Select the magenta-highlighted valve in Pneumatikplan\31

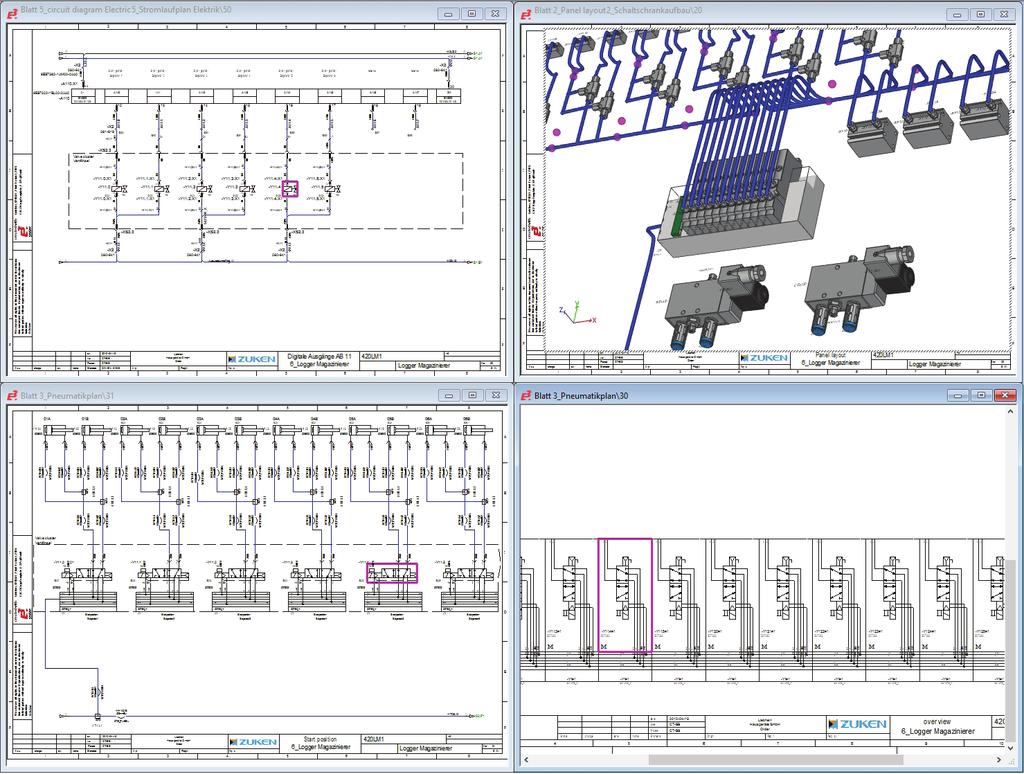392,573
